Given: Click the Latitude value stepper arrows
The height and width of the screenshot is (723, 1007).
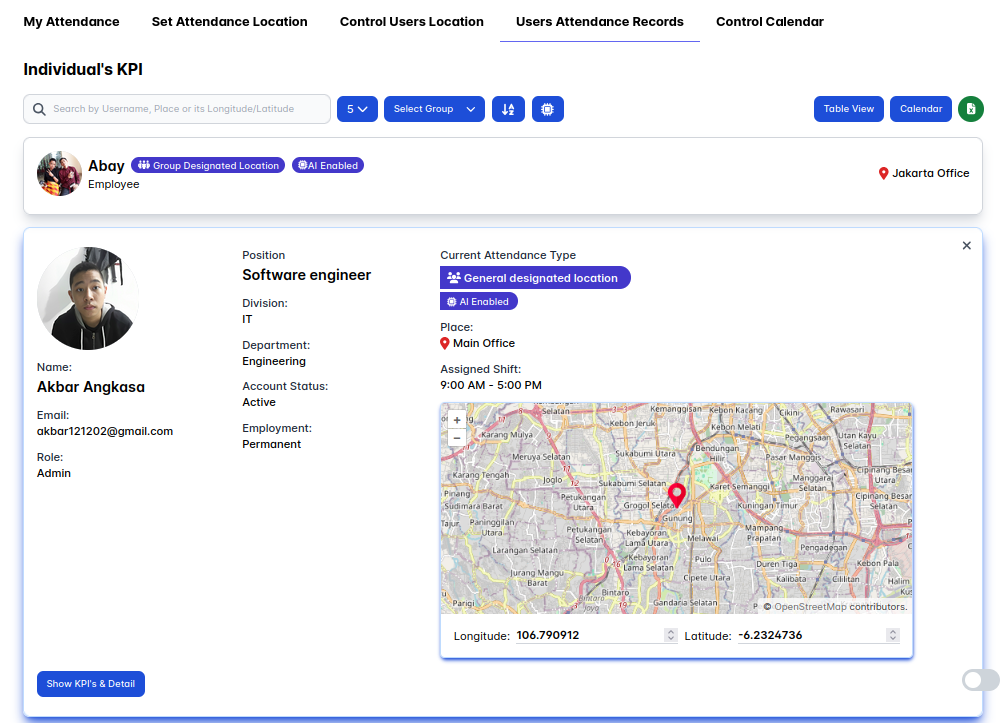Looking at the screenshot, I should click(x=893, y=635).
